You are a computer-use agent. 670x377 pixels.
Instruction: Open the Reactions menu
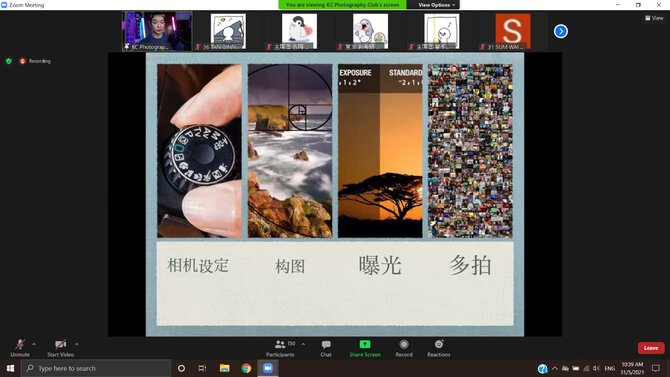[439, 348]
